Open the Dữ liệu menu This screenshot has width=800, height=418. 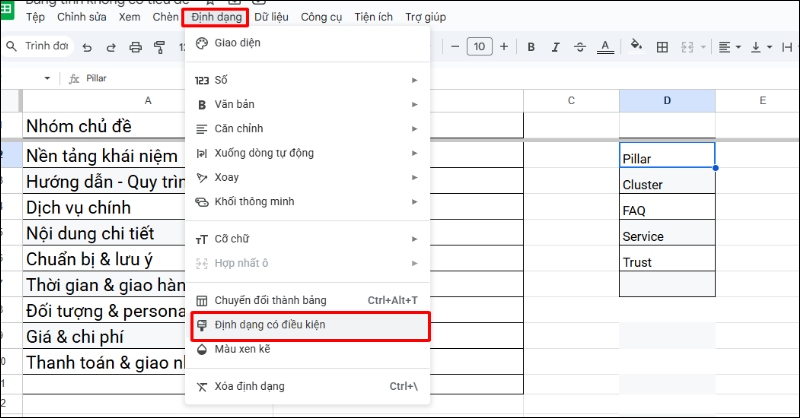(x=271, y=17)
